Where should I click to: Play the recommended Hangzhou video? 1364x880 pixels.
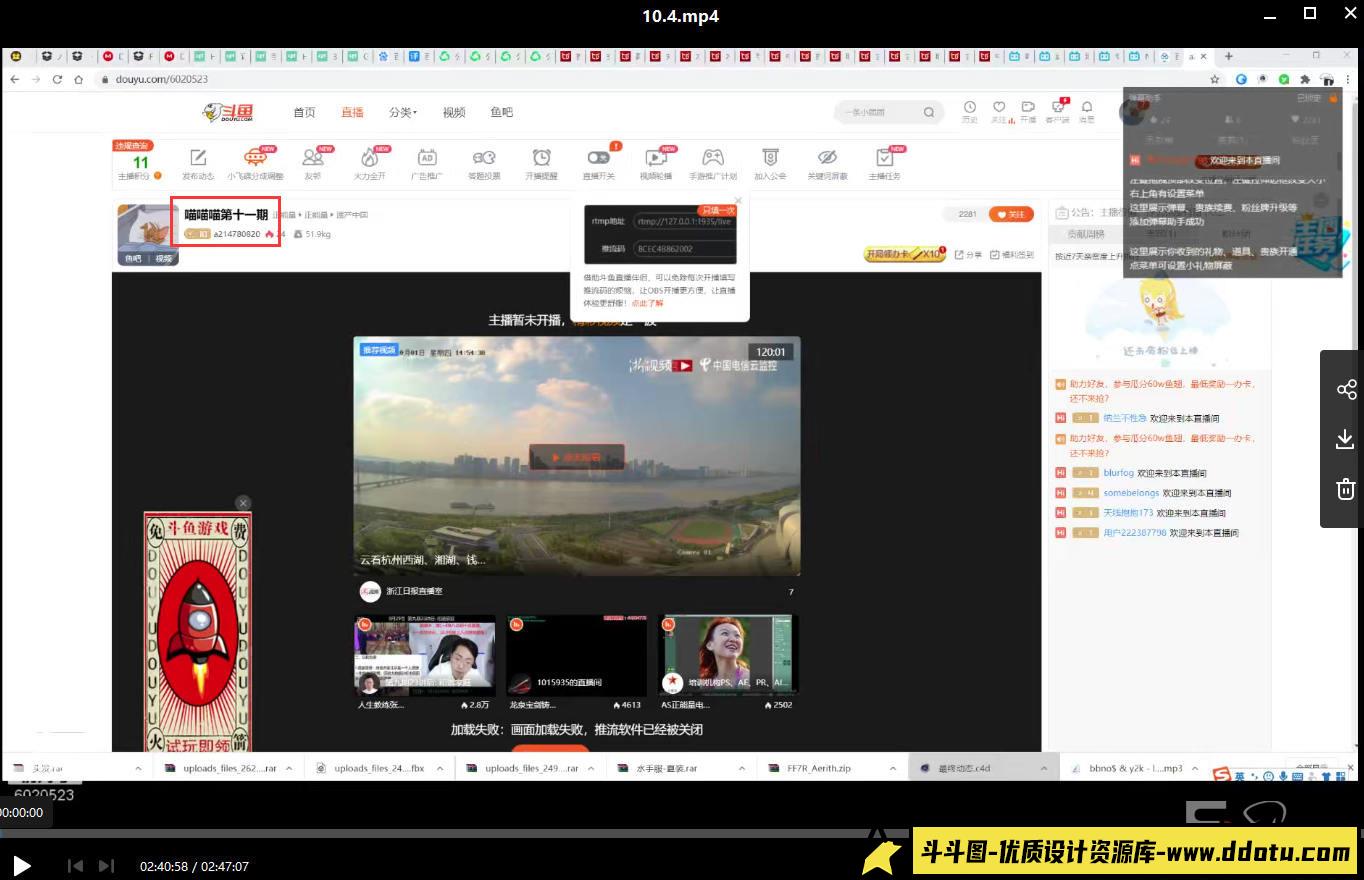577,457
